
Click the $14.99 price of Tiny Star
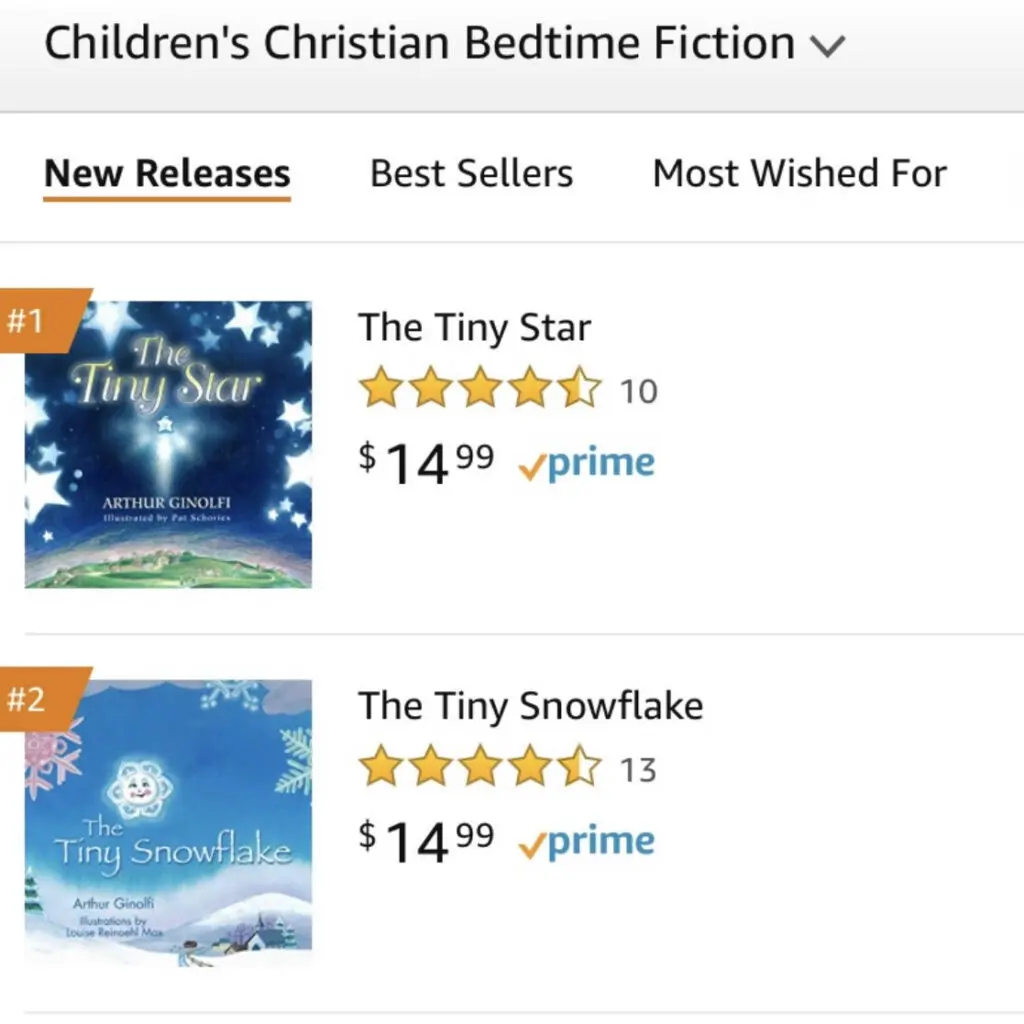point(426,462)
